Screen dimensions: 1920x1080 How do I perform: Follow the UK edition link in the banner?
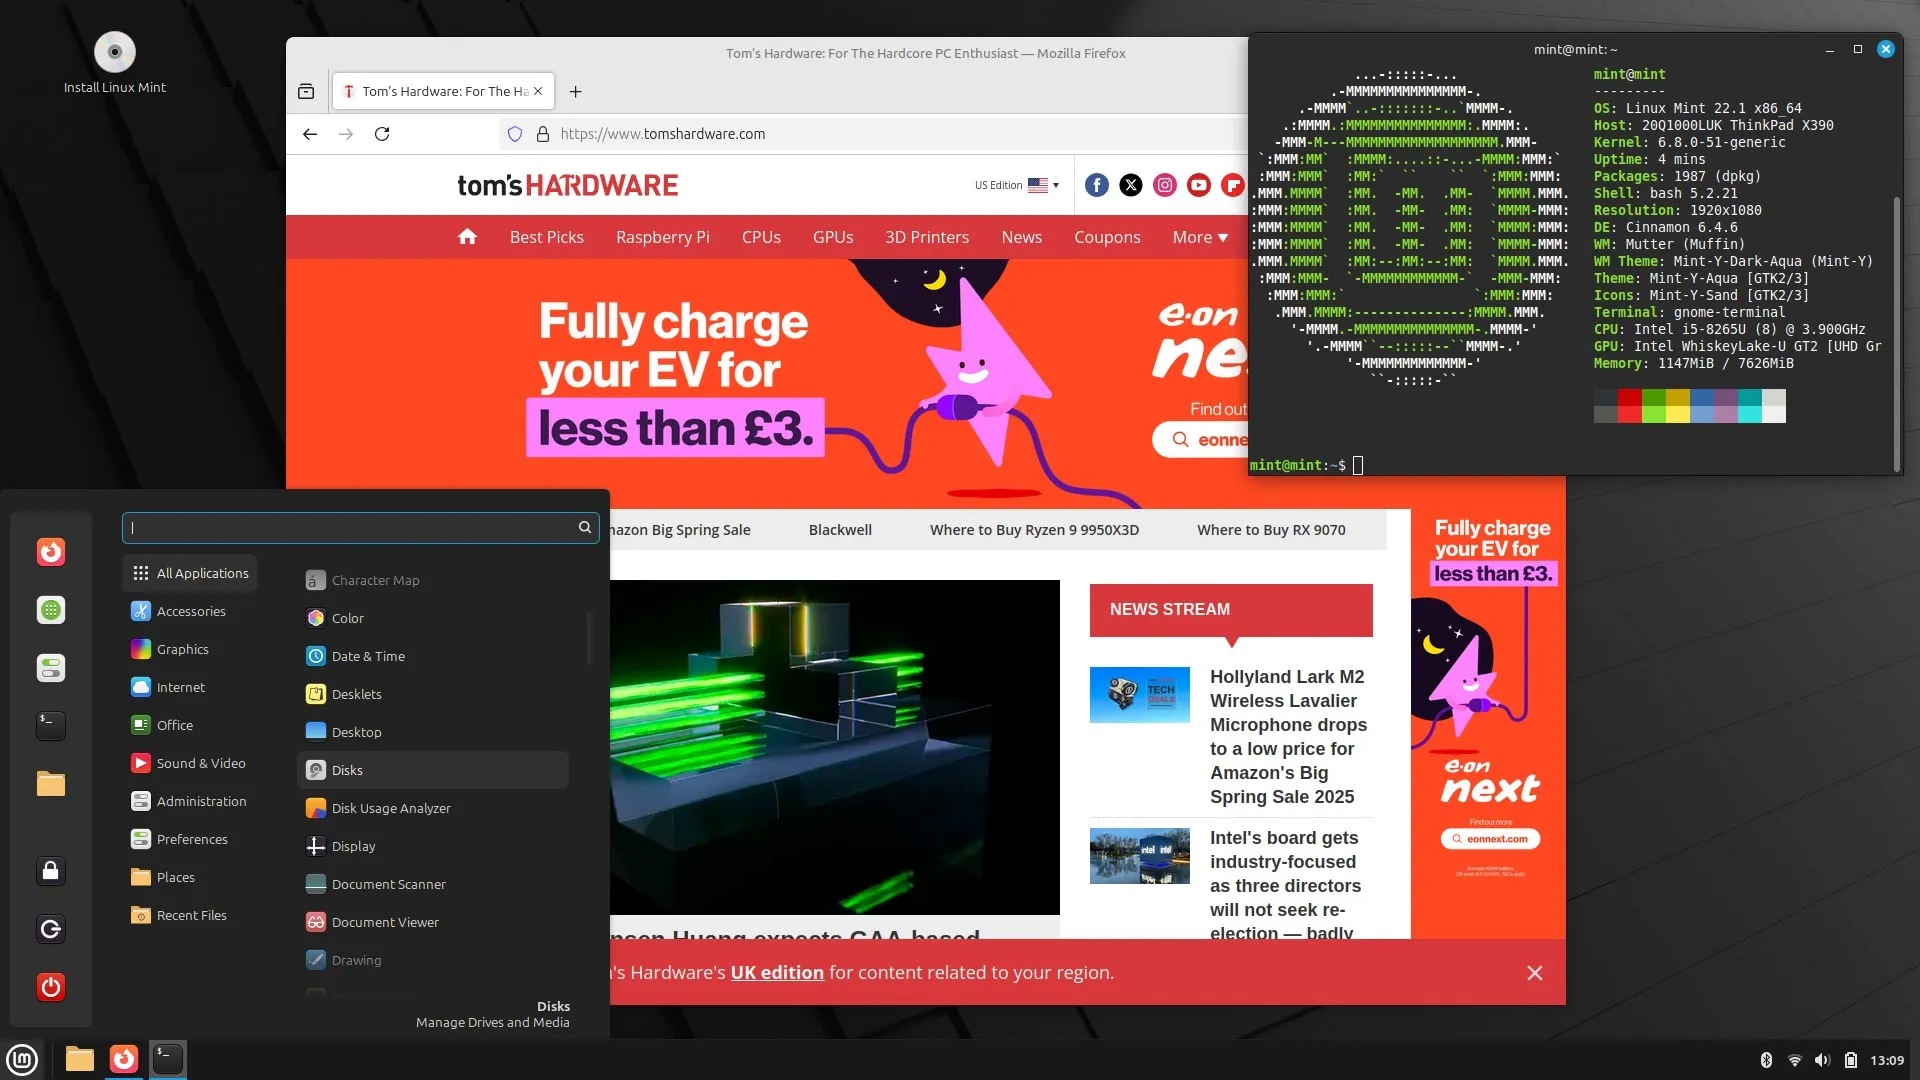777,973
